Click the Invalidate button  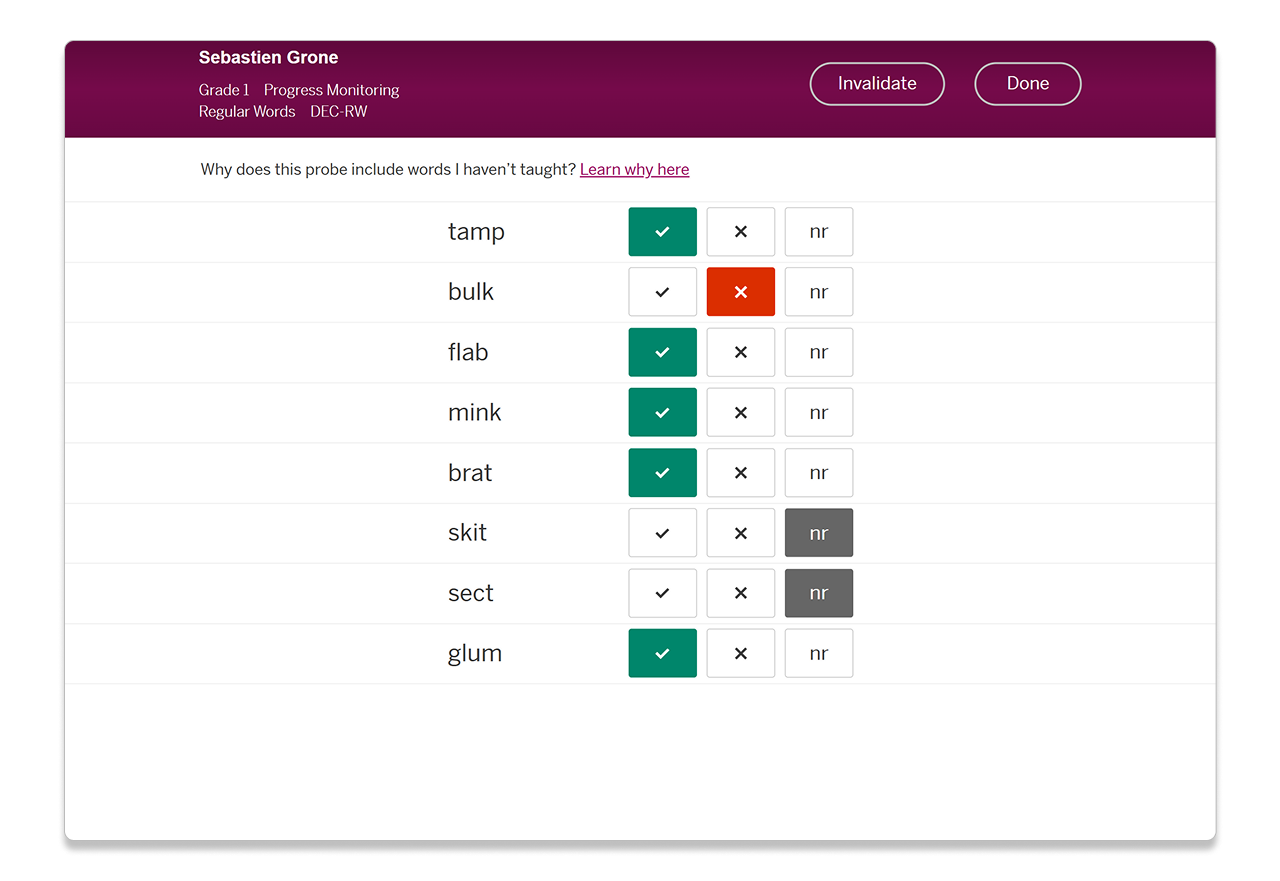[876, 84]
